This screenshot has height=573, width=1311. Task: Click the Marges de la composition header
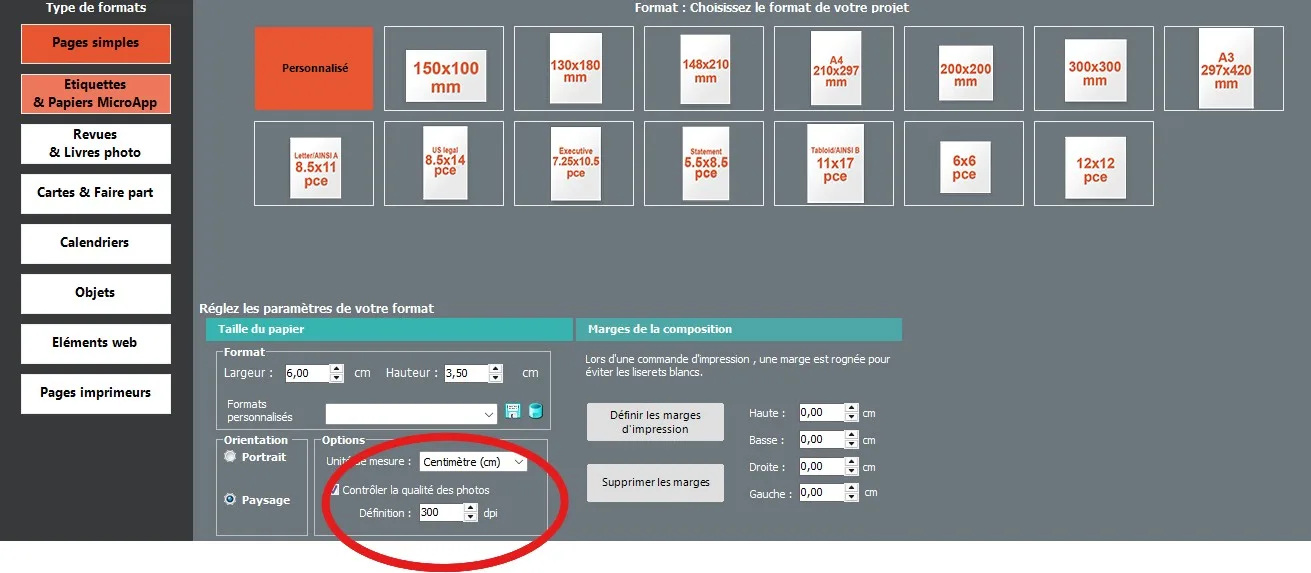coord(739,329)
